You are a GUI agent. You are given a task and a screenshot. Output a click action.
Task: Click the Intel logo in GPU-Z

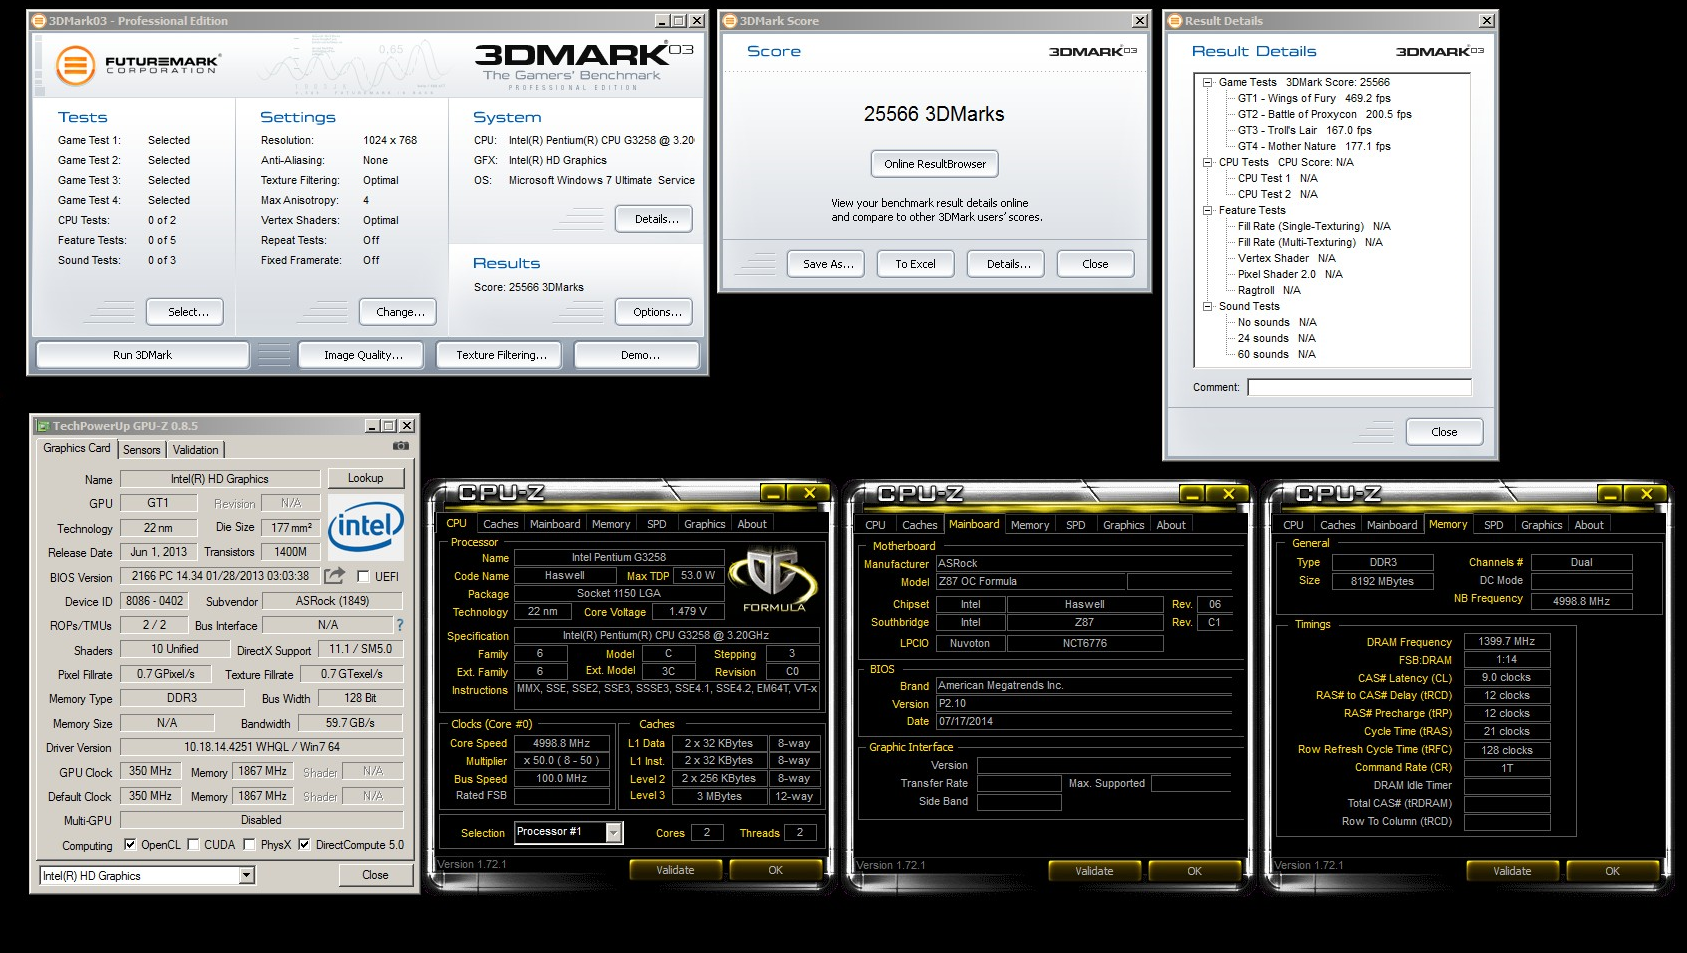(366, 526)
